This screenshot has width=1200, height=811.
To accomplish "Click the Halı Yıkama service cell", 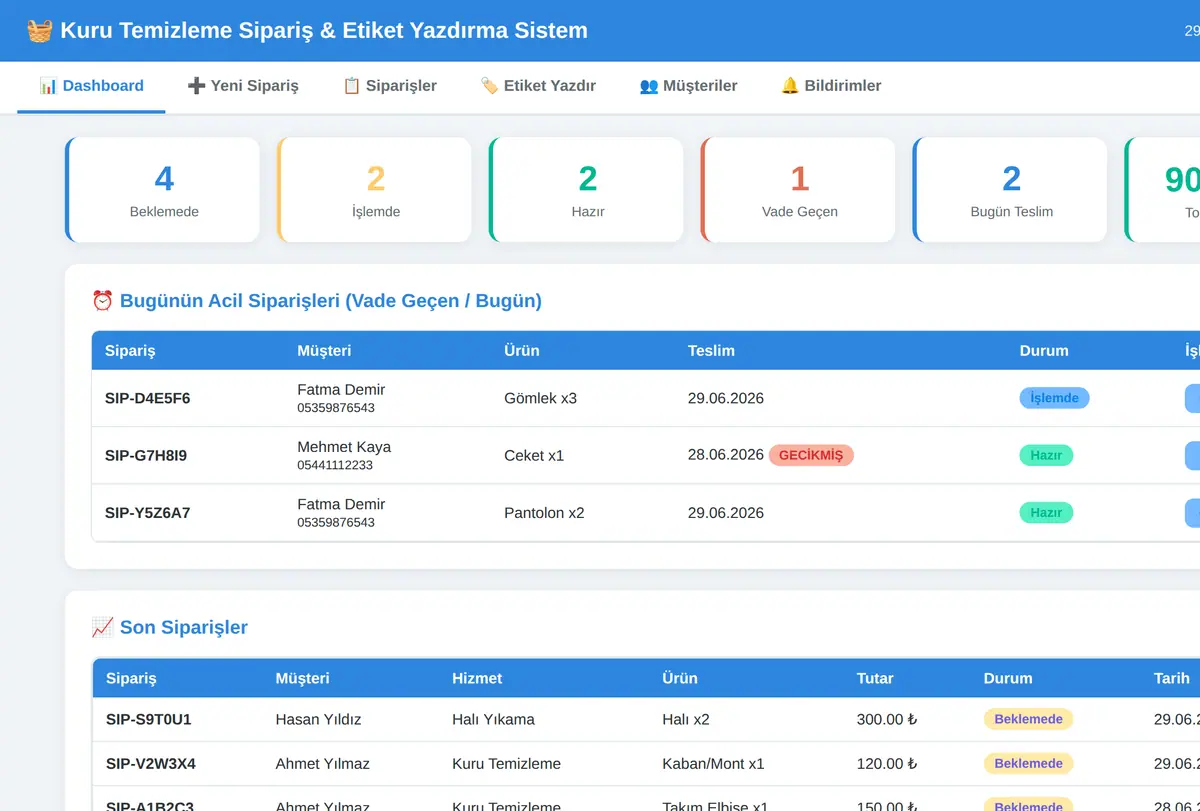I will click(493, 719).
